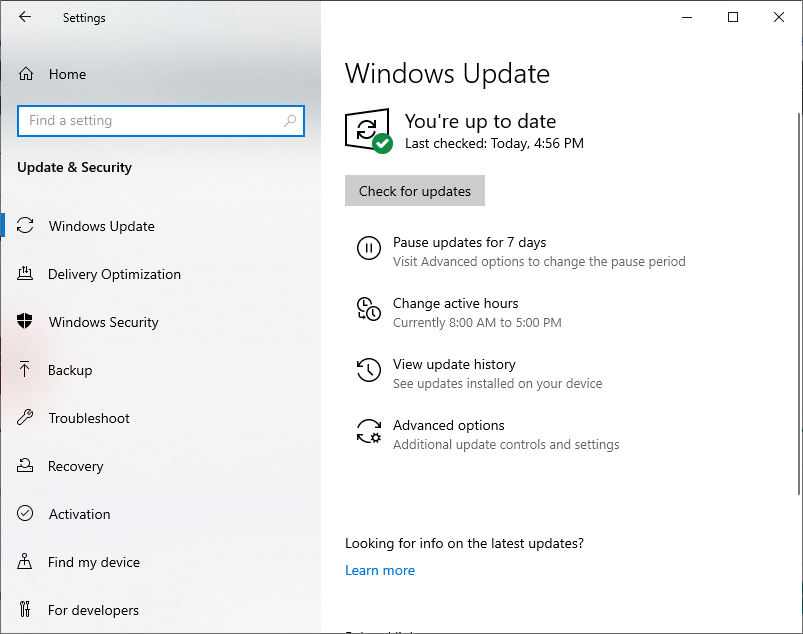The width and height of the screenshot is (803, 634).
Task: Click the 'Update & Security' heading
Action: click(x=74, y=167)
